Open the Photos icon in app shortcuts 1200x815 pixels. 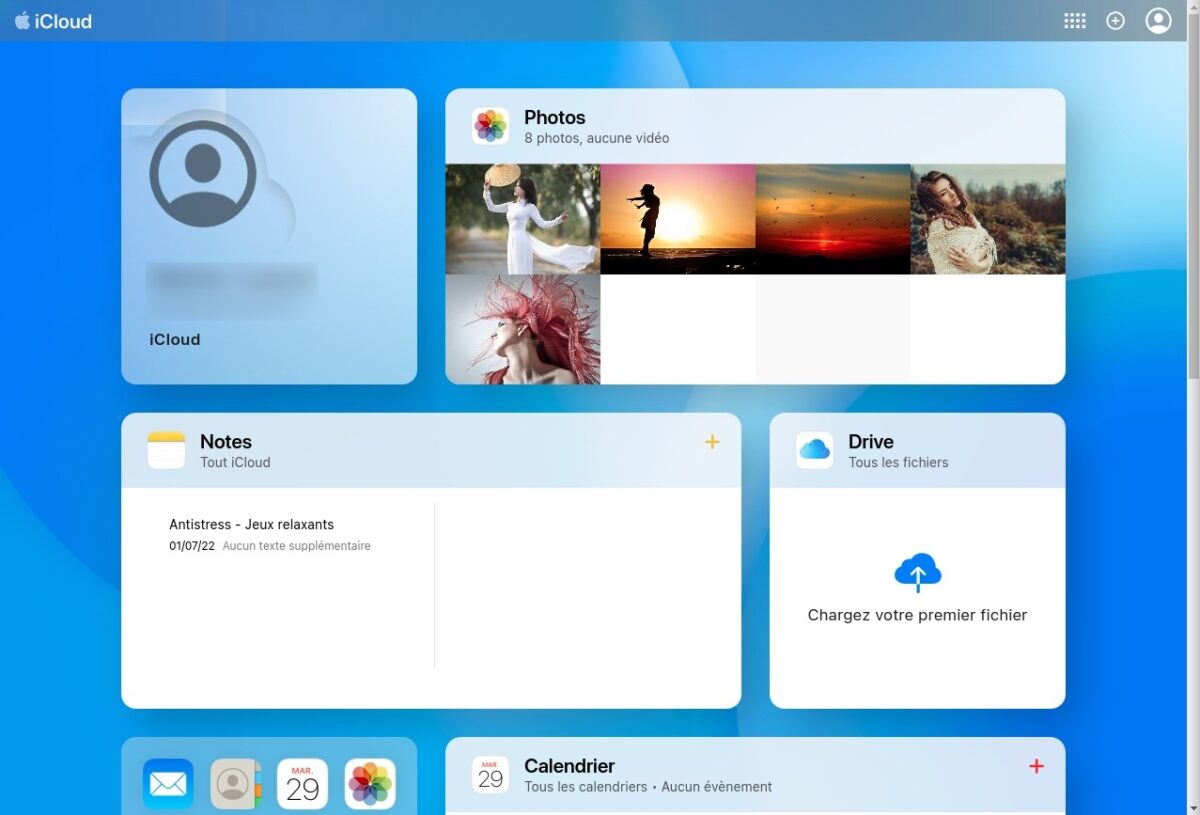(x=370, y=784)
